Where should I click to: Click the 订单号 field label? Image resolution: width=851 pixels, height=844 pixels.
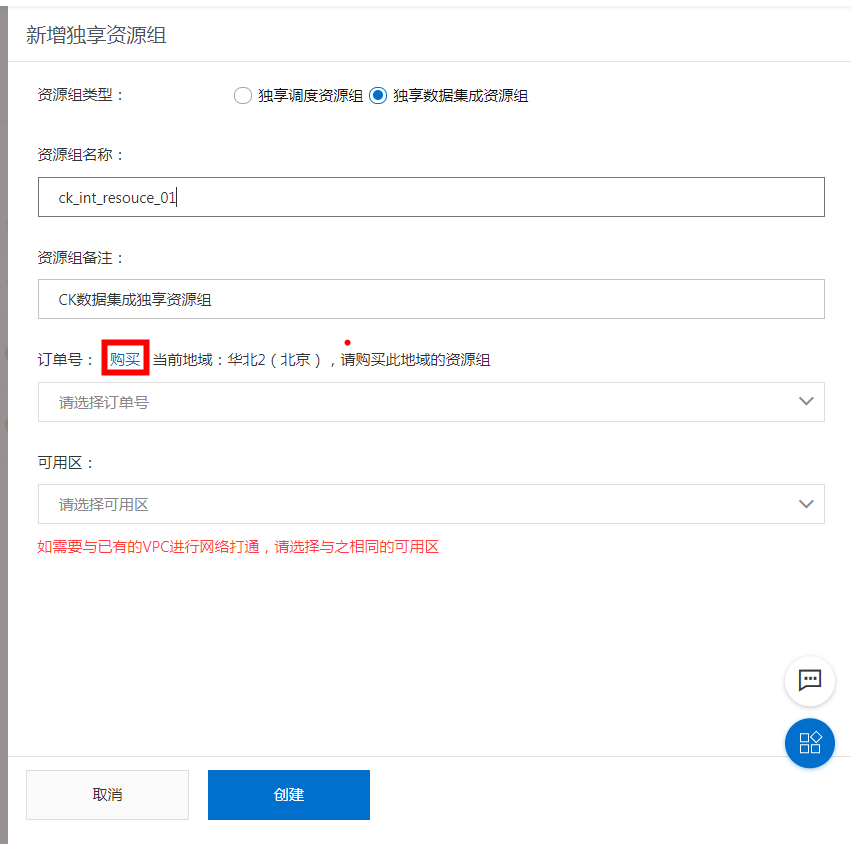pos(65,360)
